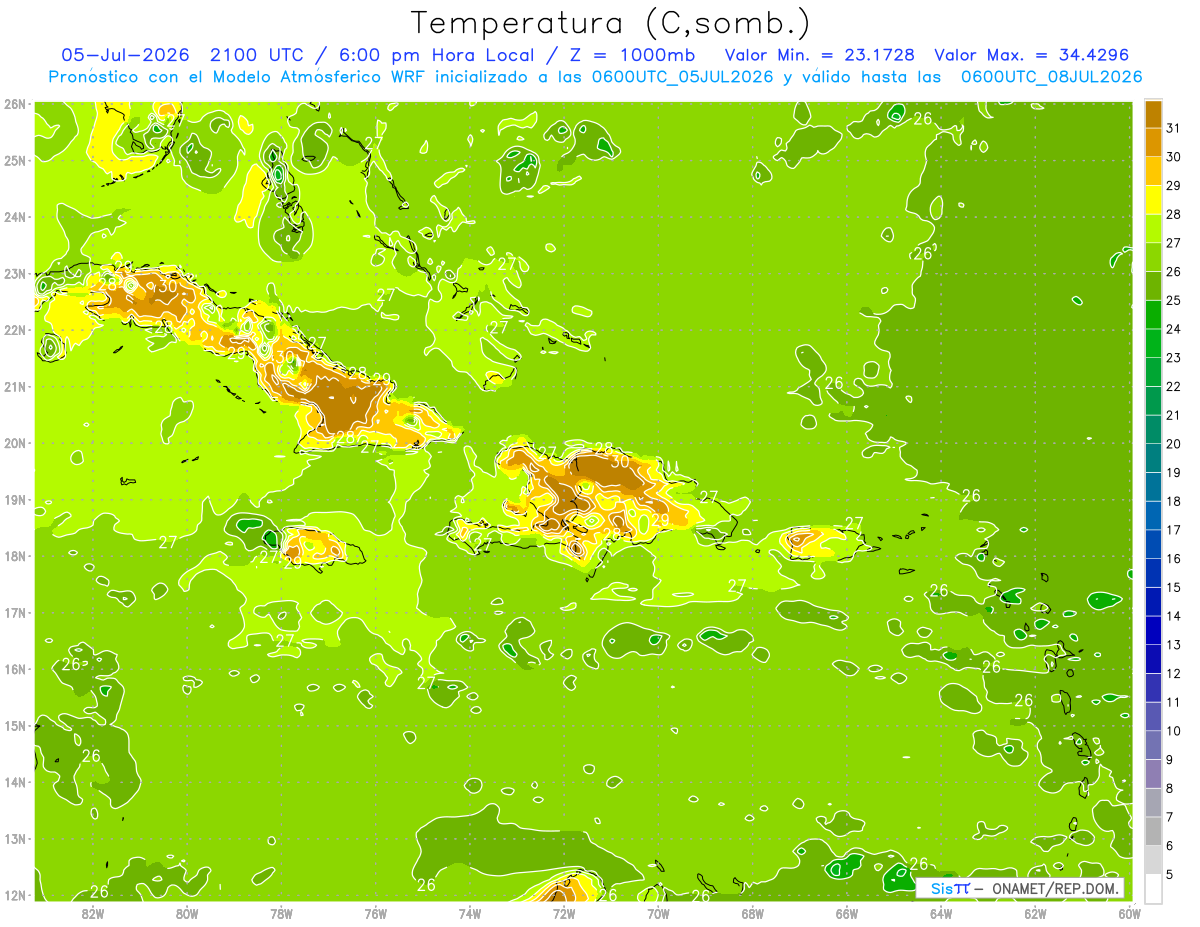1200x927 pixels.
Task: Click the "15N" latitude axis label
Action: coord(15,725)
